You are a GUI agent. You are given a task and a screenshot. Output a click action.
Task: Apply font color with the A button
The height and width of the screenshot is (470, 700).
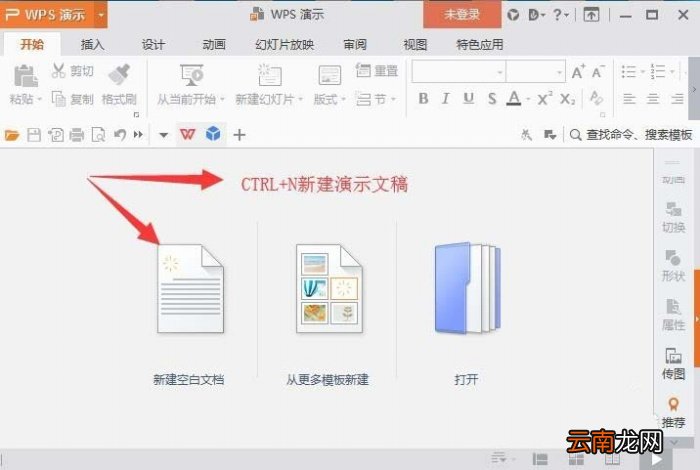pyautogui.click(x=514, y=98)
